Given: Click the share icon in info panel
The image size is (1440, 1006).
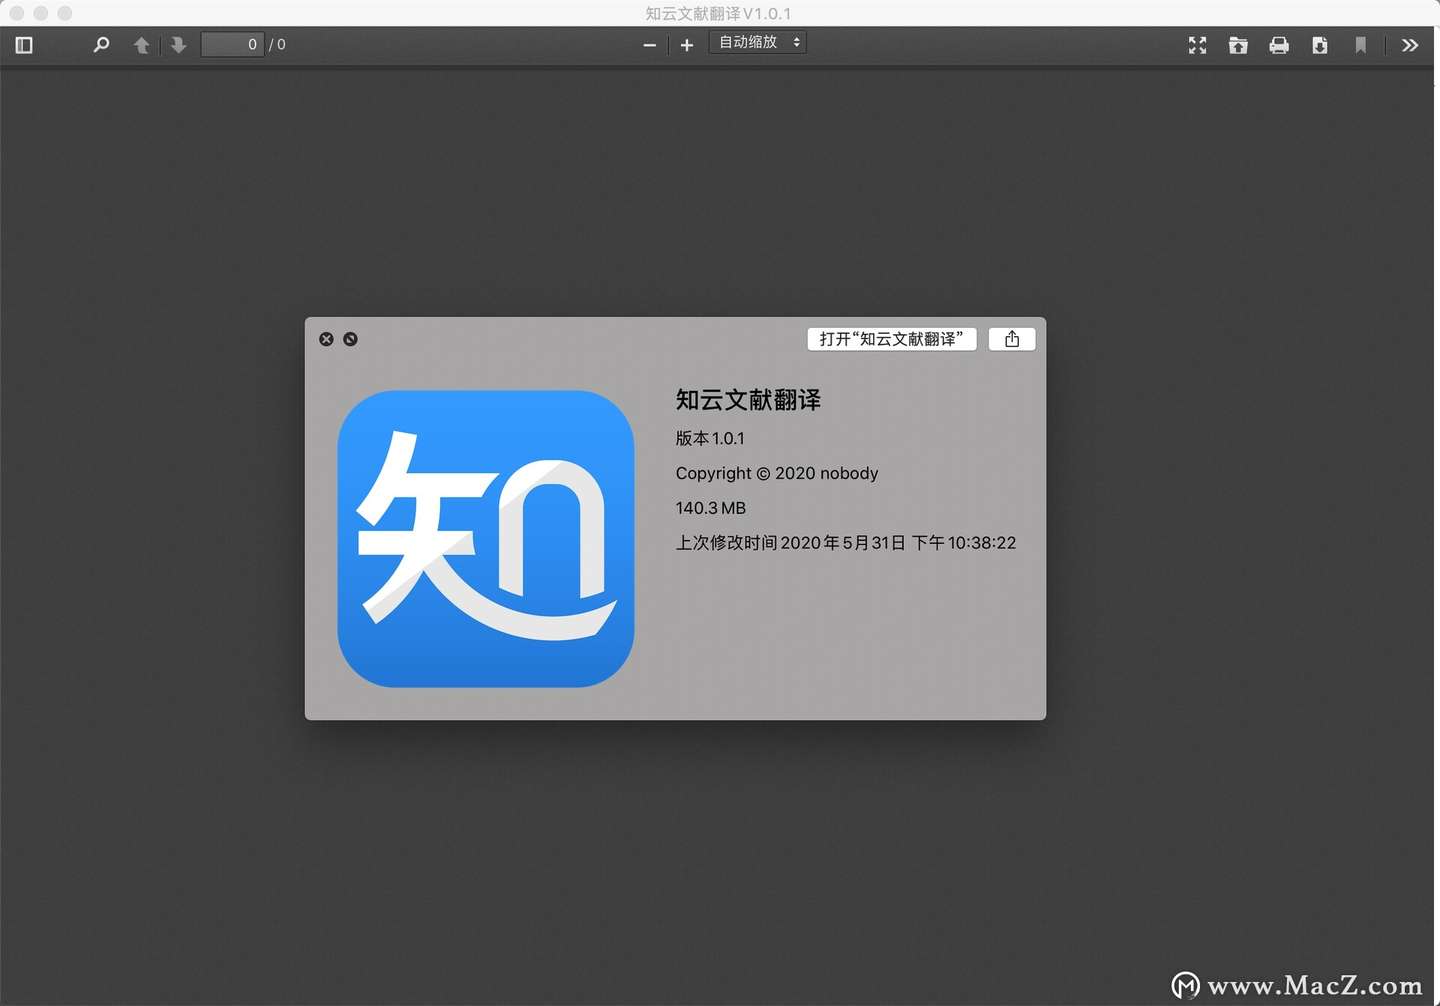Looking at the screenshot, I should 1012,339.
